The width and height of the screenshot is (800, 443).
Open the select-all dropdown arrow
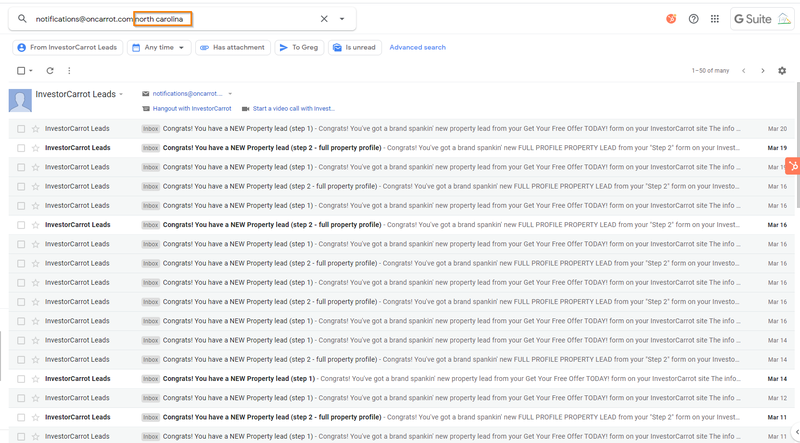31,71
